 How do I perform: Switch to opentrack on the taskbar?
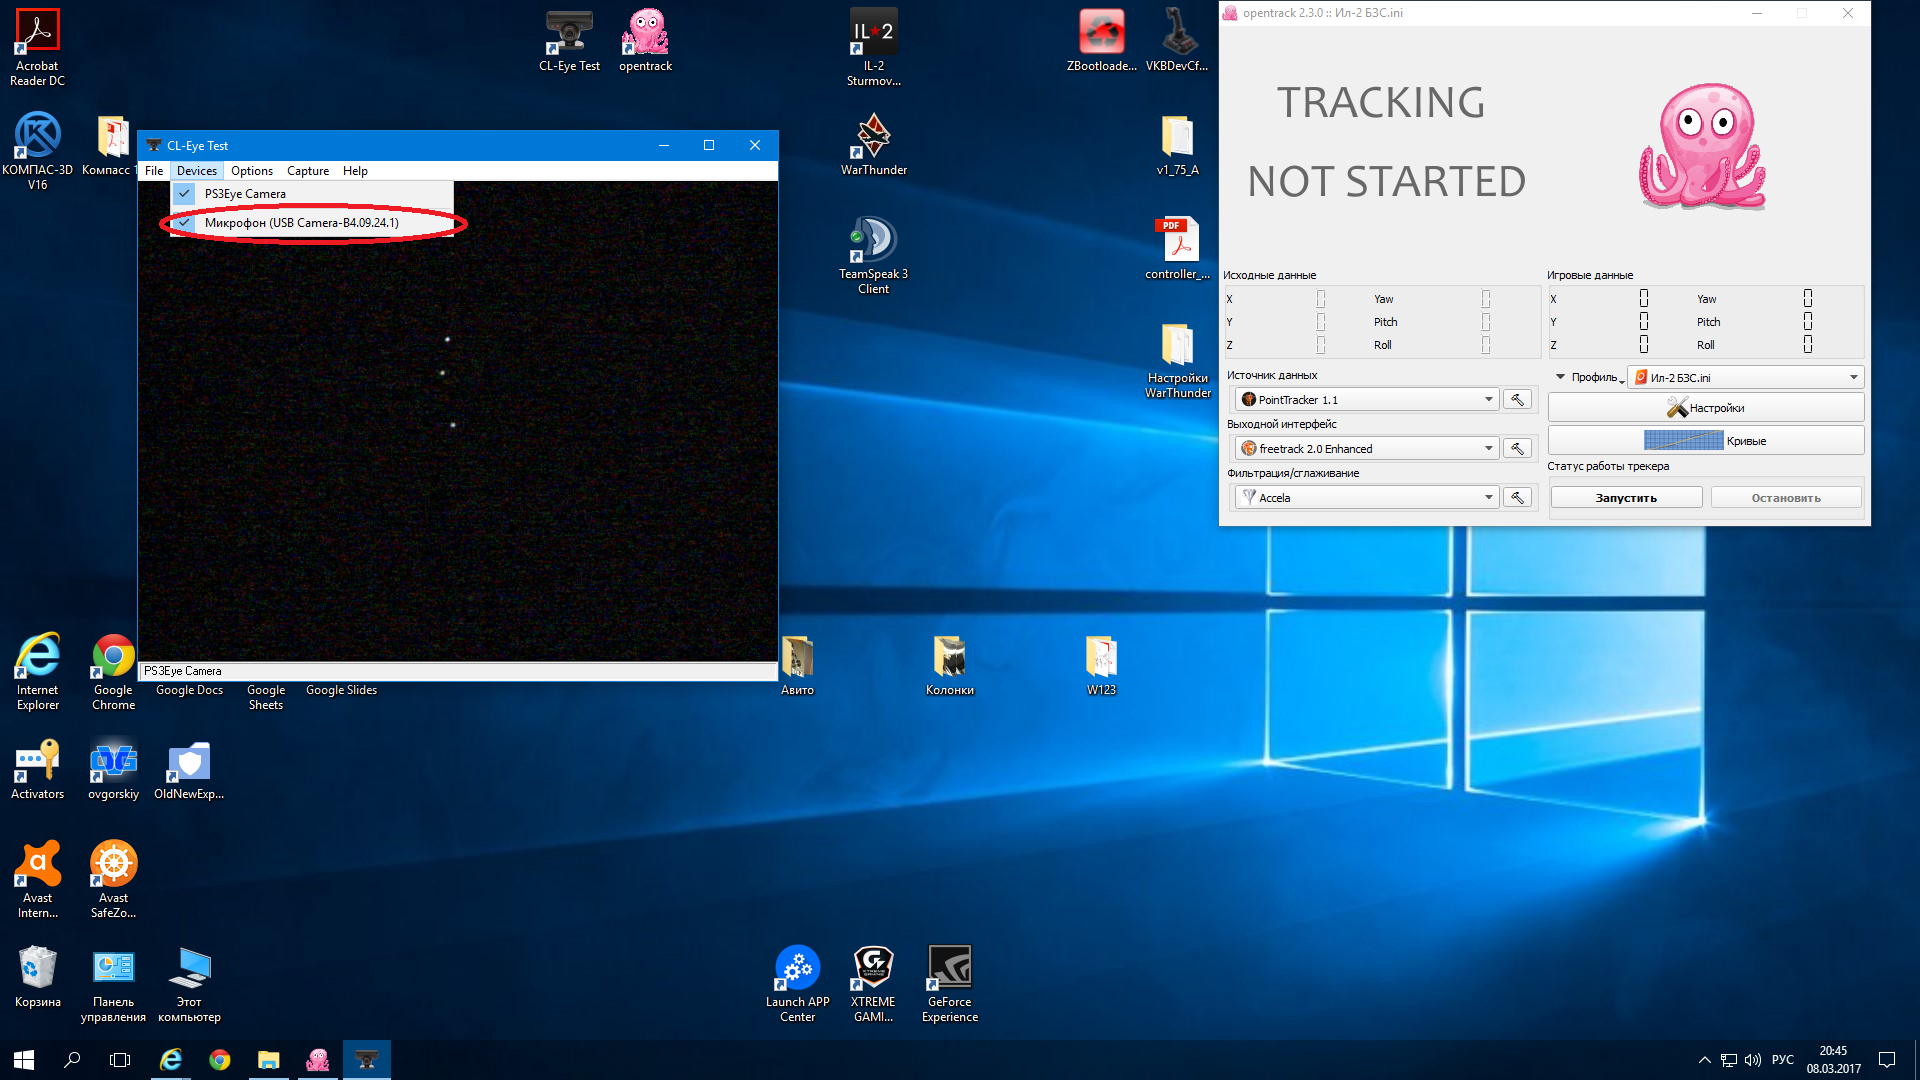318,1060
